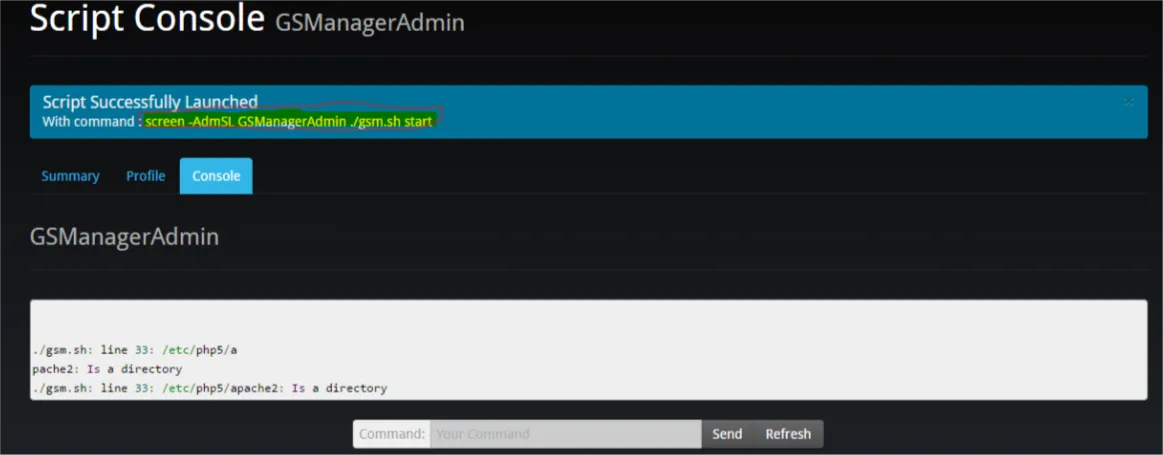Image resolution: width=1163 pixels, height=455 pixels.
Task: Click the 'Command:' label beside the input
Action: point(392,434)
